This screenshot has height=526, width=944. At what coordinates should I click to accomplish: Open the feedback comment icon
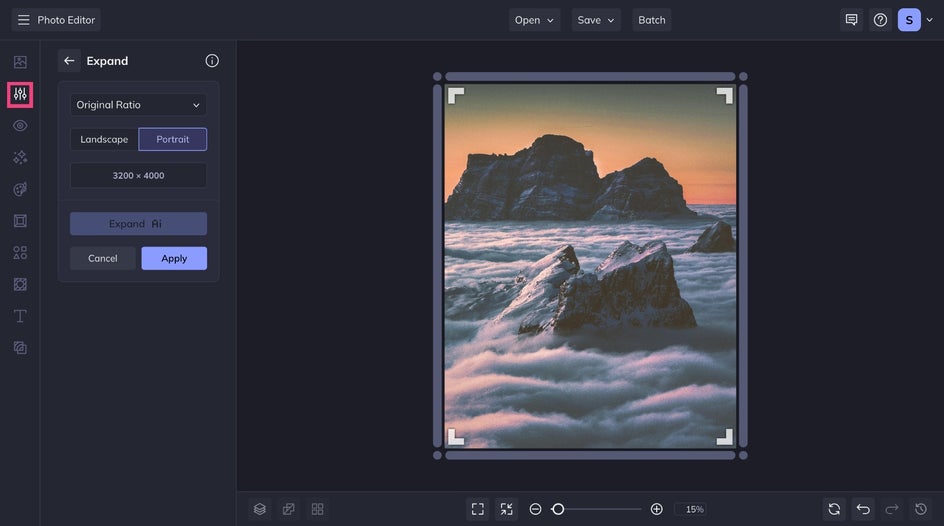tap(851, 20)
